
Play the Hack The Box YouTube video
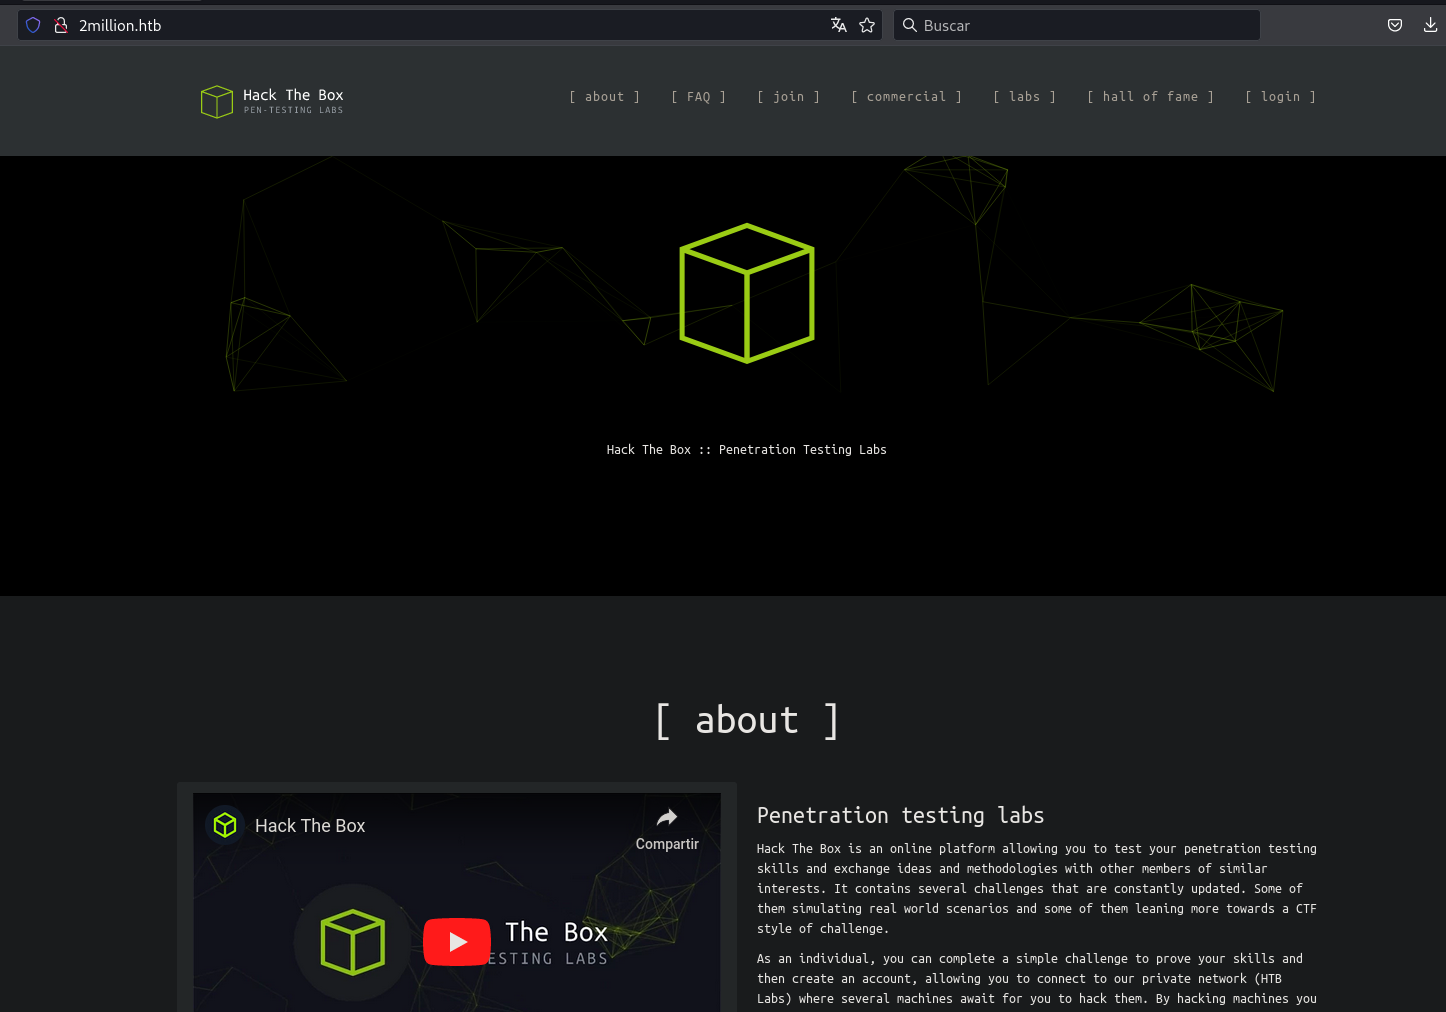457,942
